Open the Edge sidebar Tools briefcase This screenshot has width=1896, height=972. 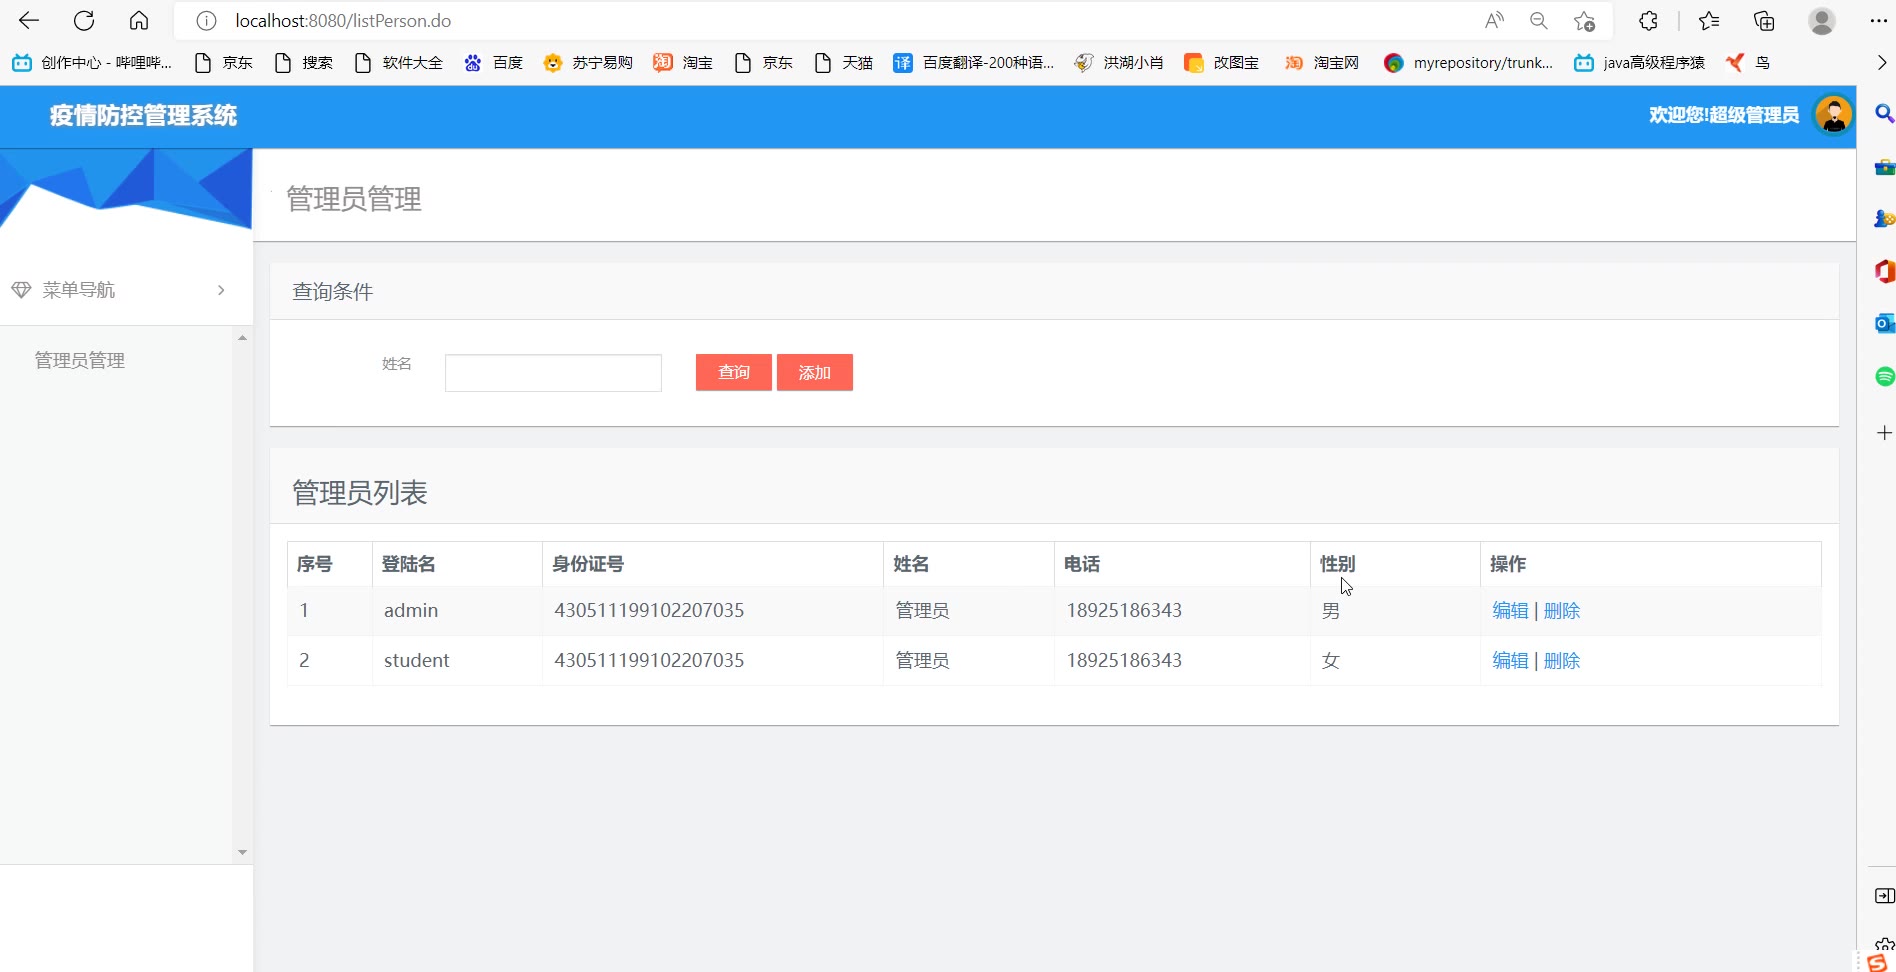tap(1884, 167)
